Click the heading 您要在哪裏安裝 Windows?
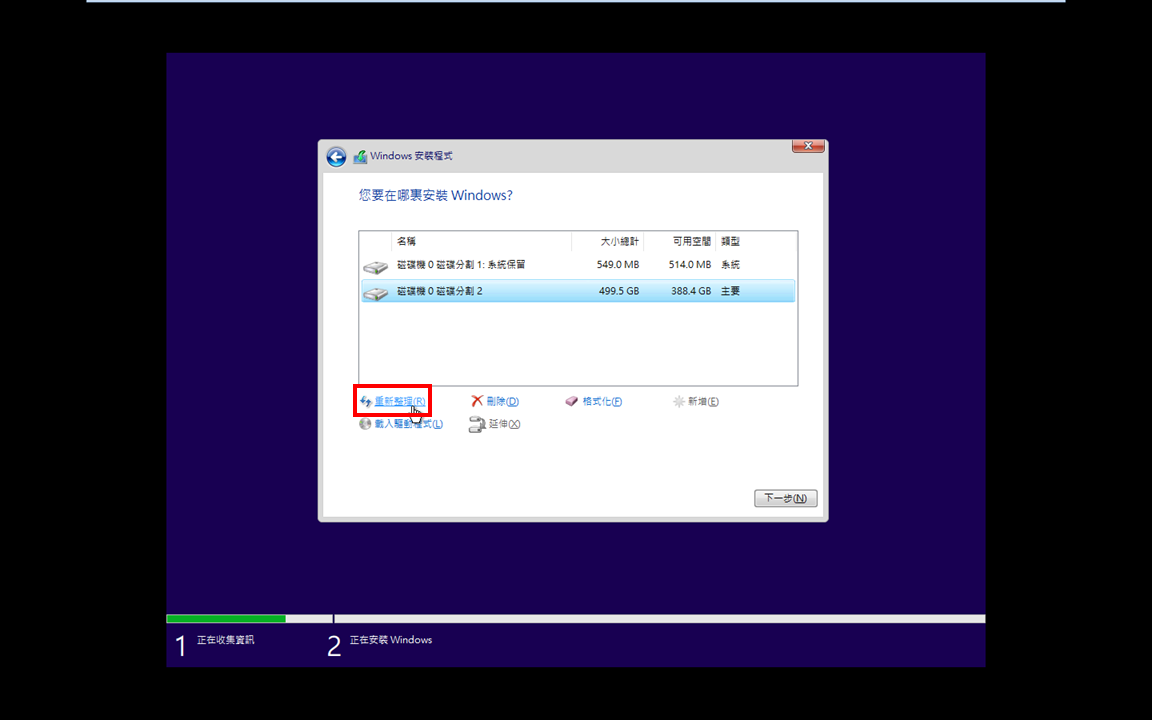 [436, 195]
